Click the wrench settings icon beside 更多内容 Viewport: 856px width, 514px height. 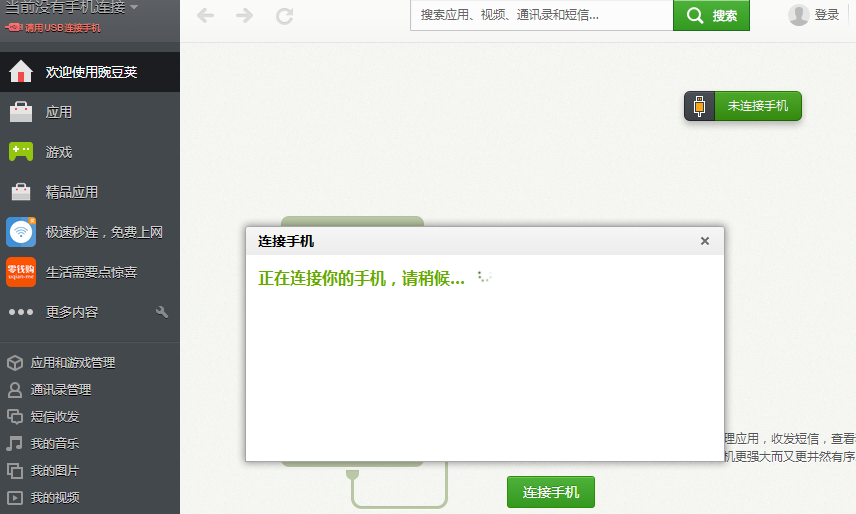click(x=162, y=312)
